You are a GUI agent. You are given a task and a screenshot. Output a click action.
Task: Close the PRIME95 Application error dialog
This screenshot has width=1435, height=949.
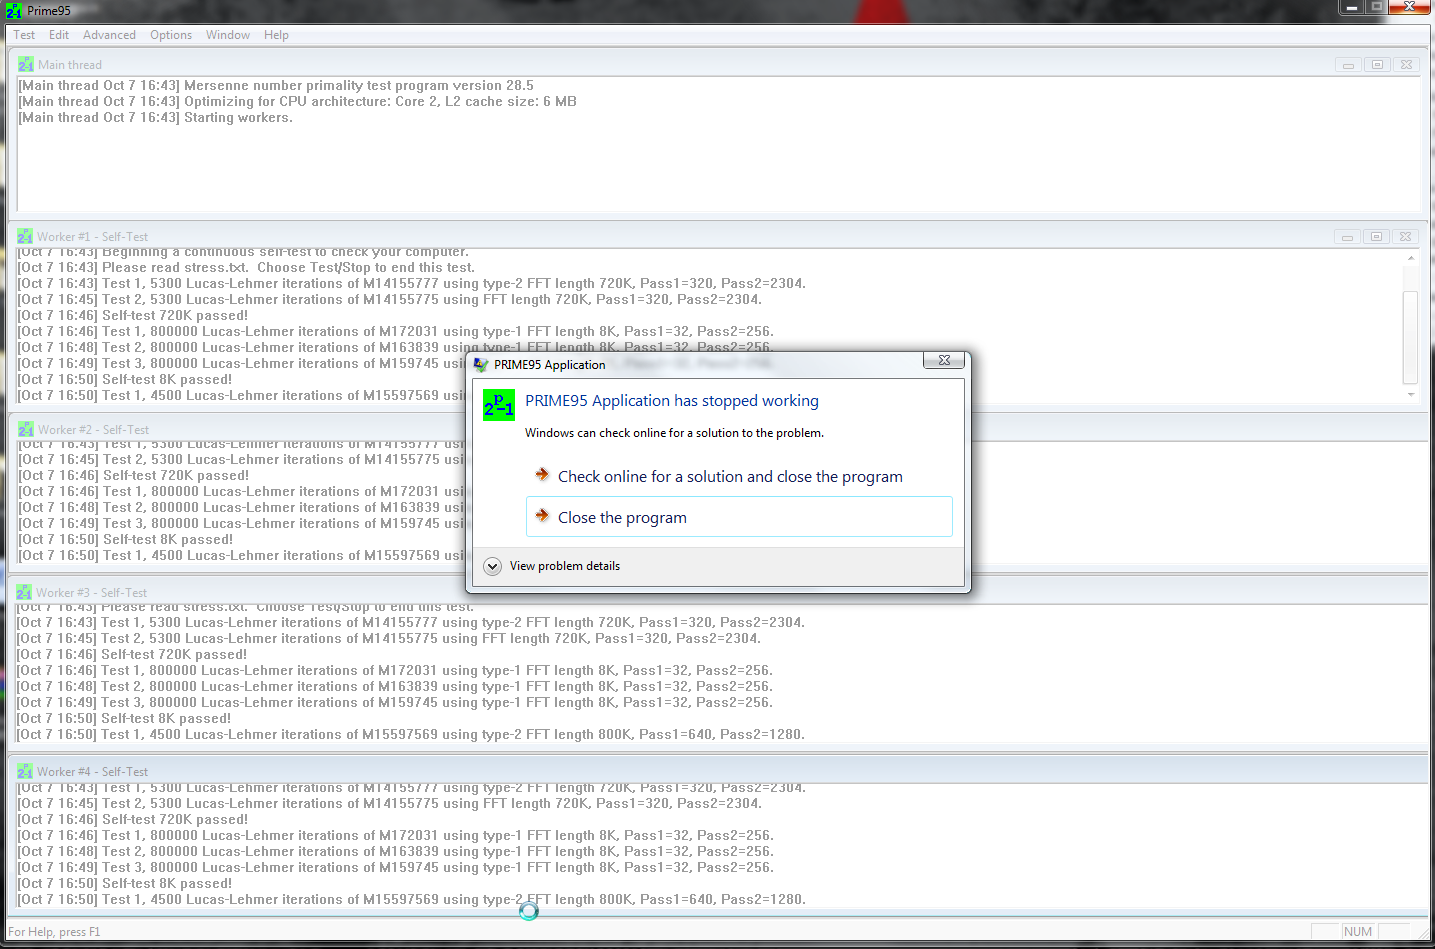(944, 360)
